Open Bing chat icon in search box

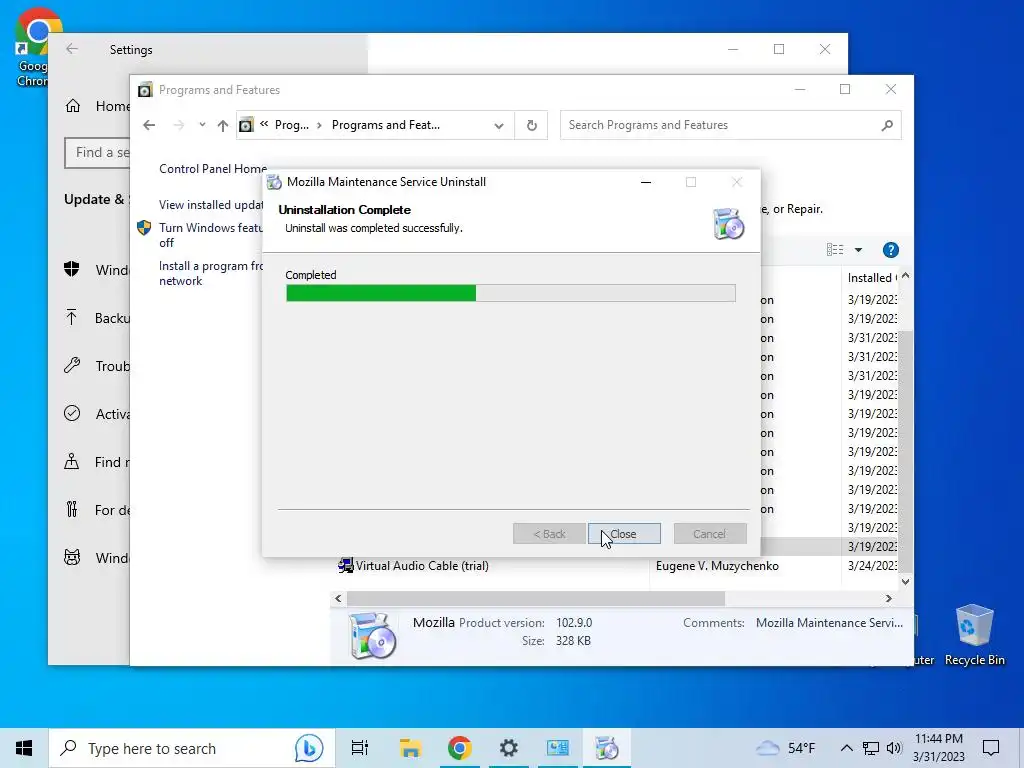(x=309, y=748)
